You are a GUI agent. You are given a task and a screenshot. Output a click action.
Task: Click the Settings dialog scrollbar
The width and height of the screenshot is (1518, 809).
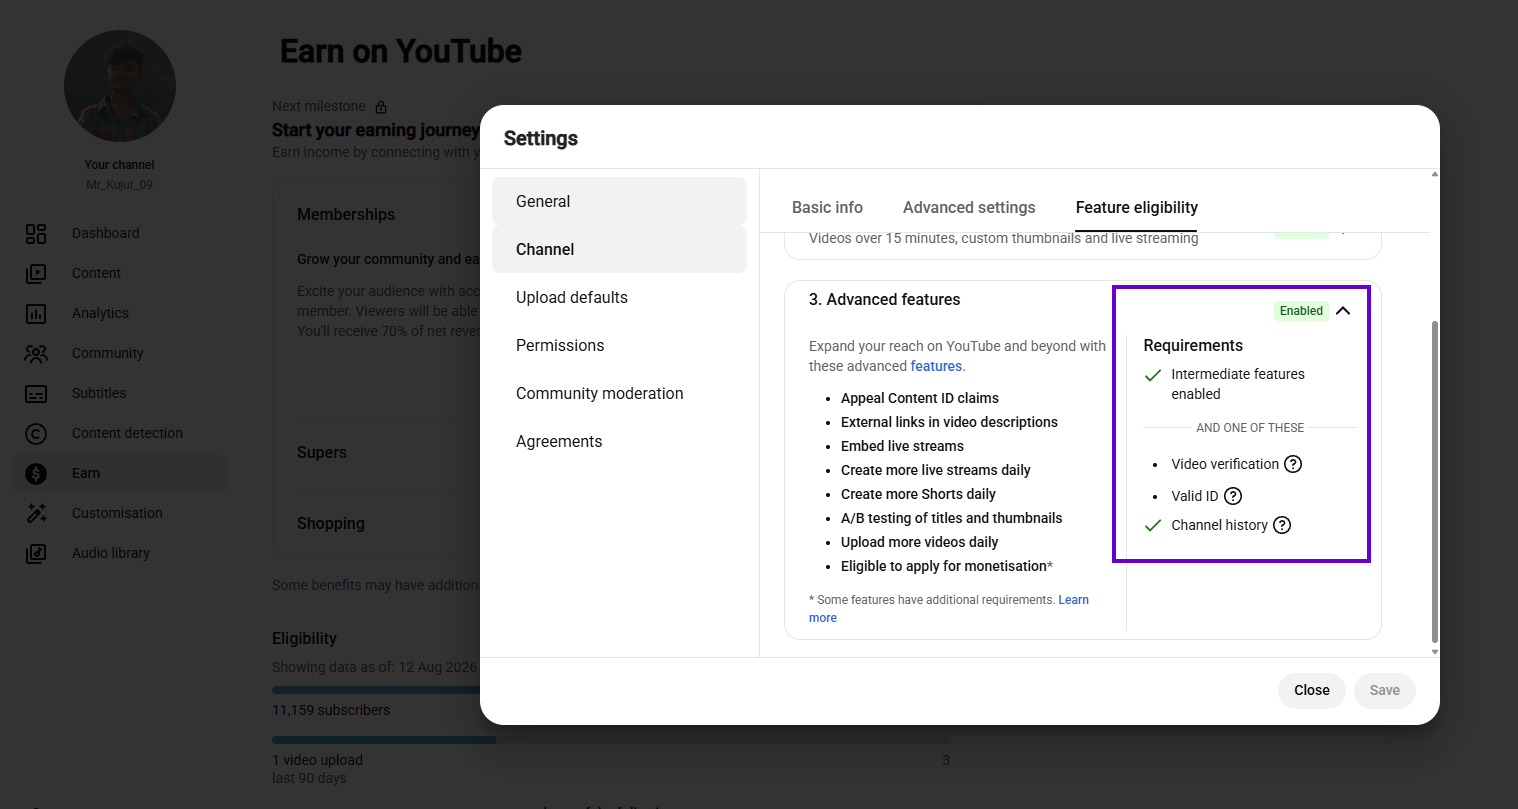[1435, 482]
